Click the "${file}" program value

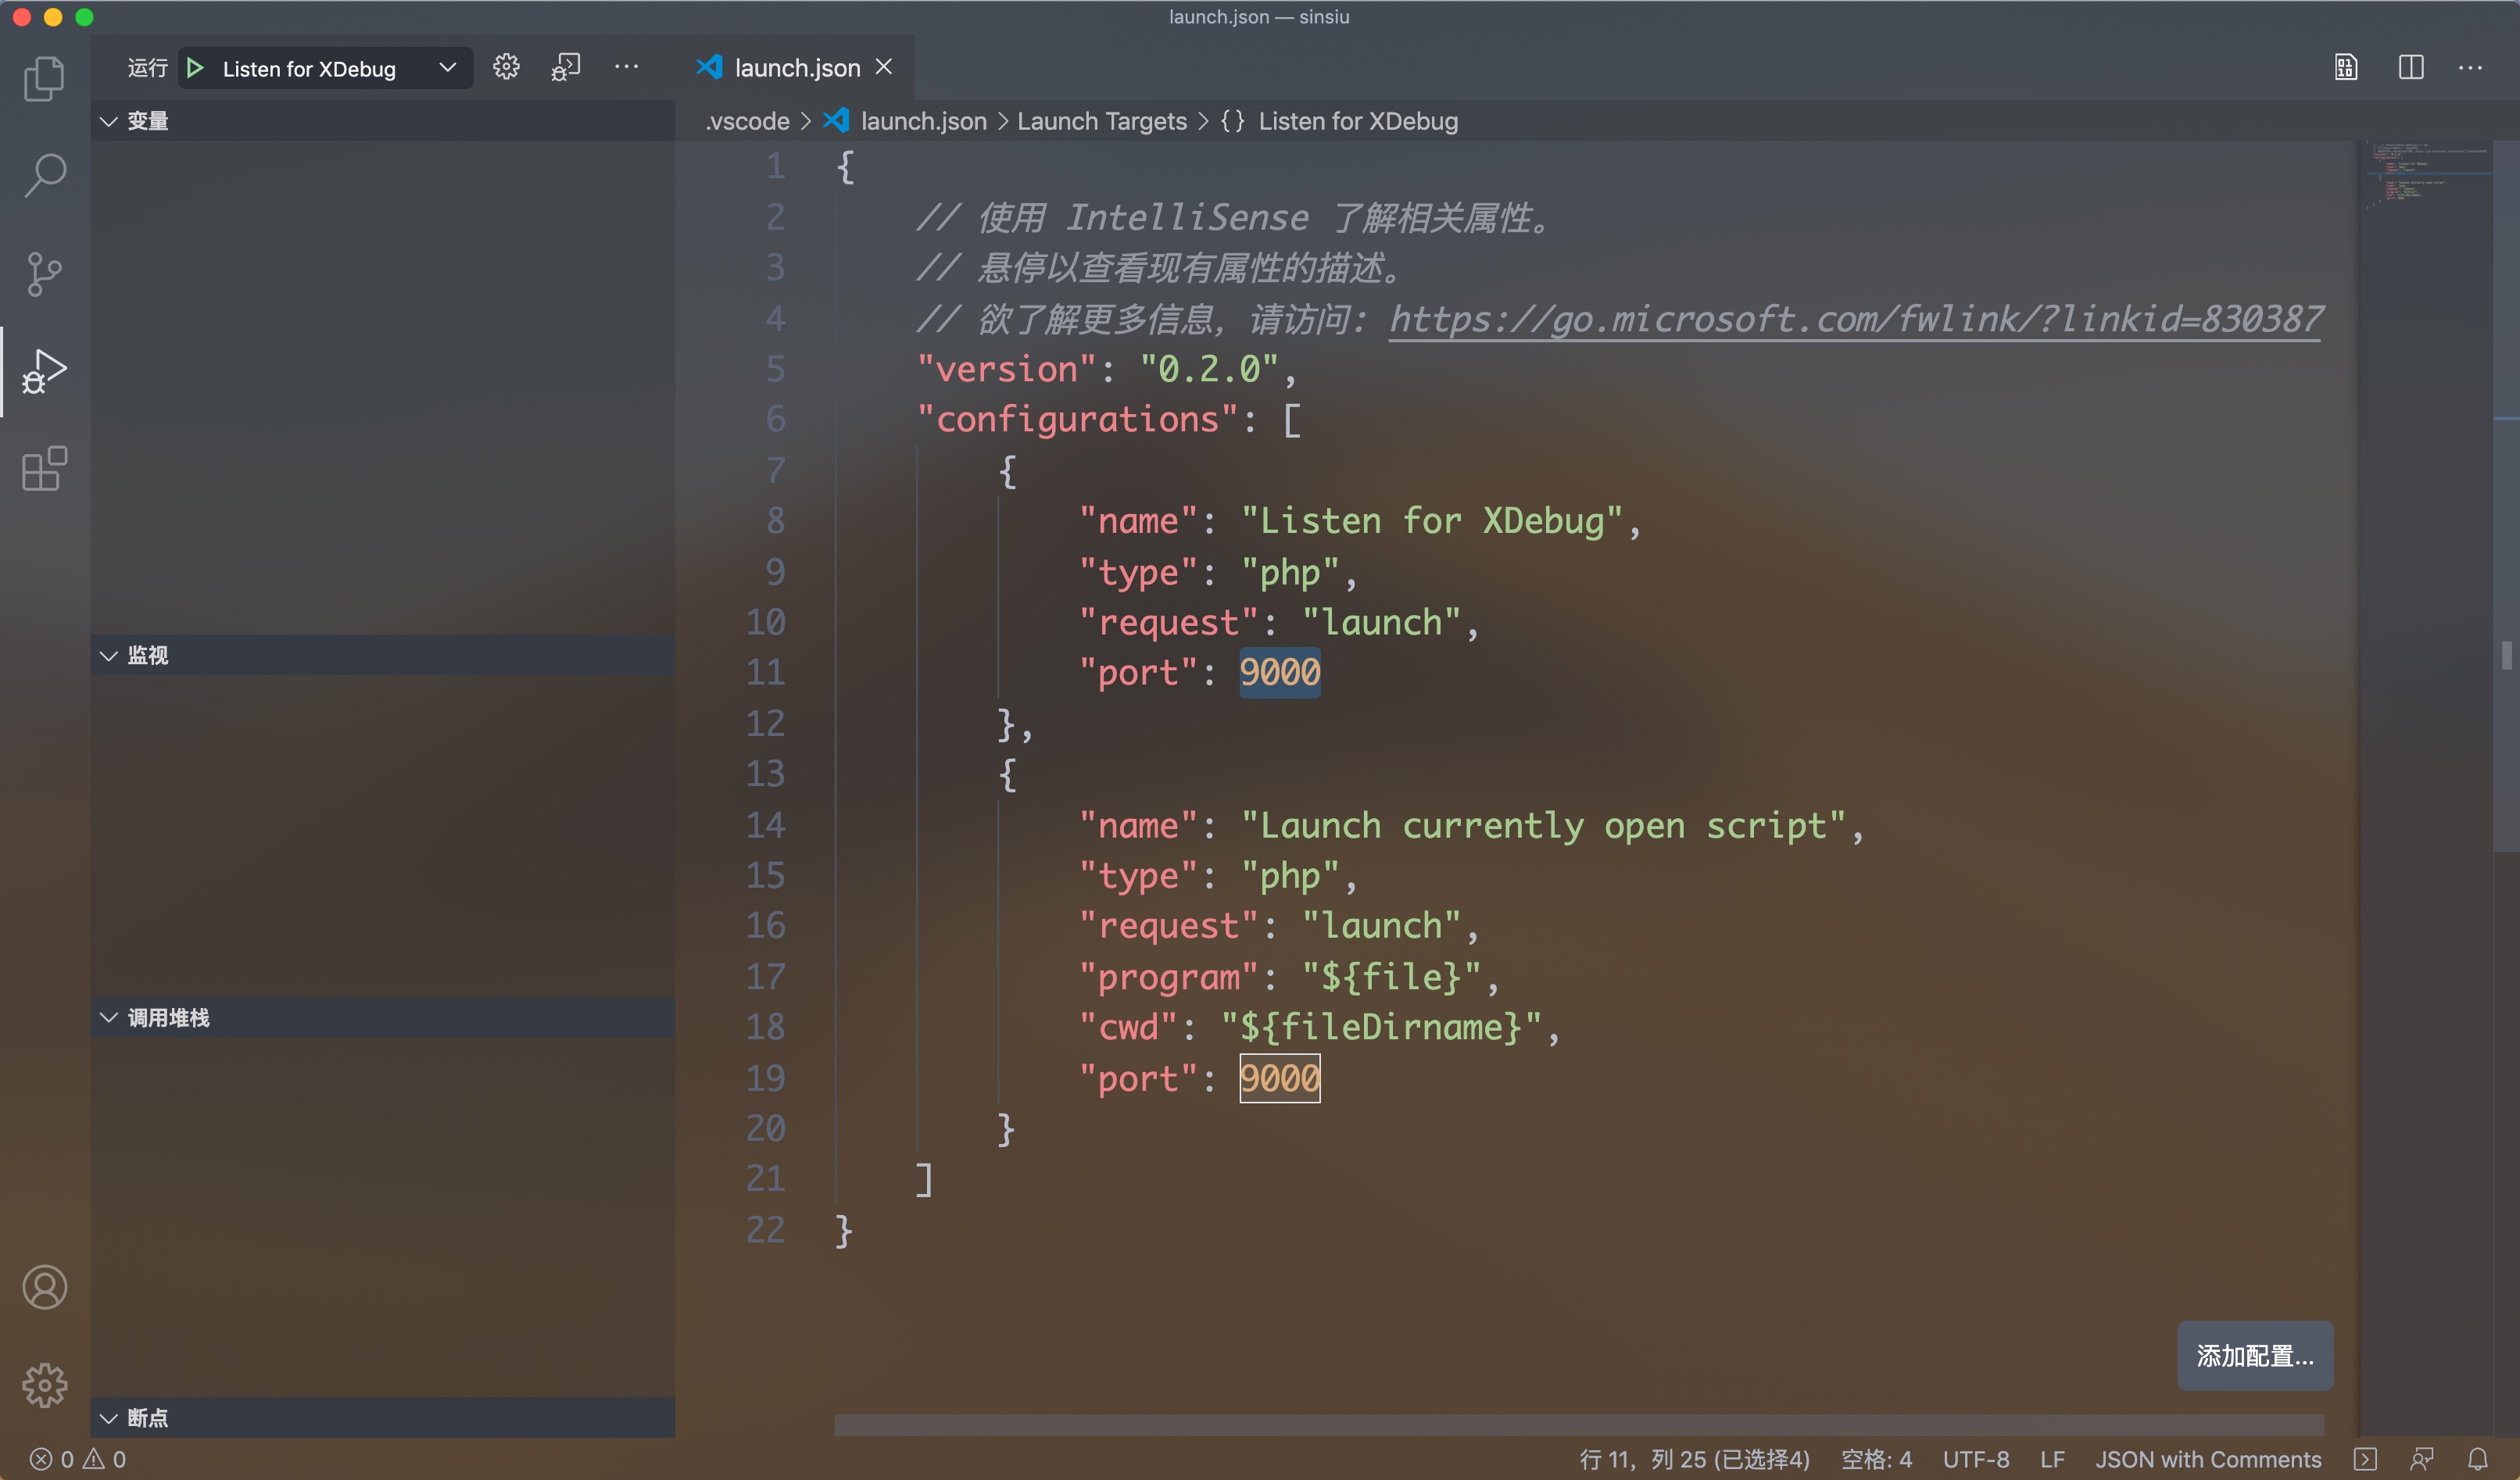pyautogui.click(x=1391, y=977)
